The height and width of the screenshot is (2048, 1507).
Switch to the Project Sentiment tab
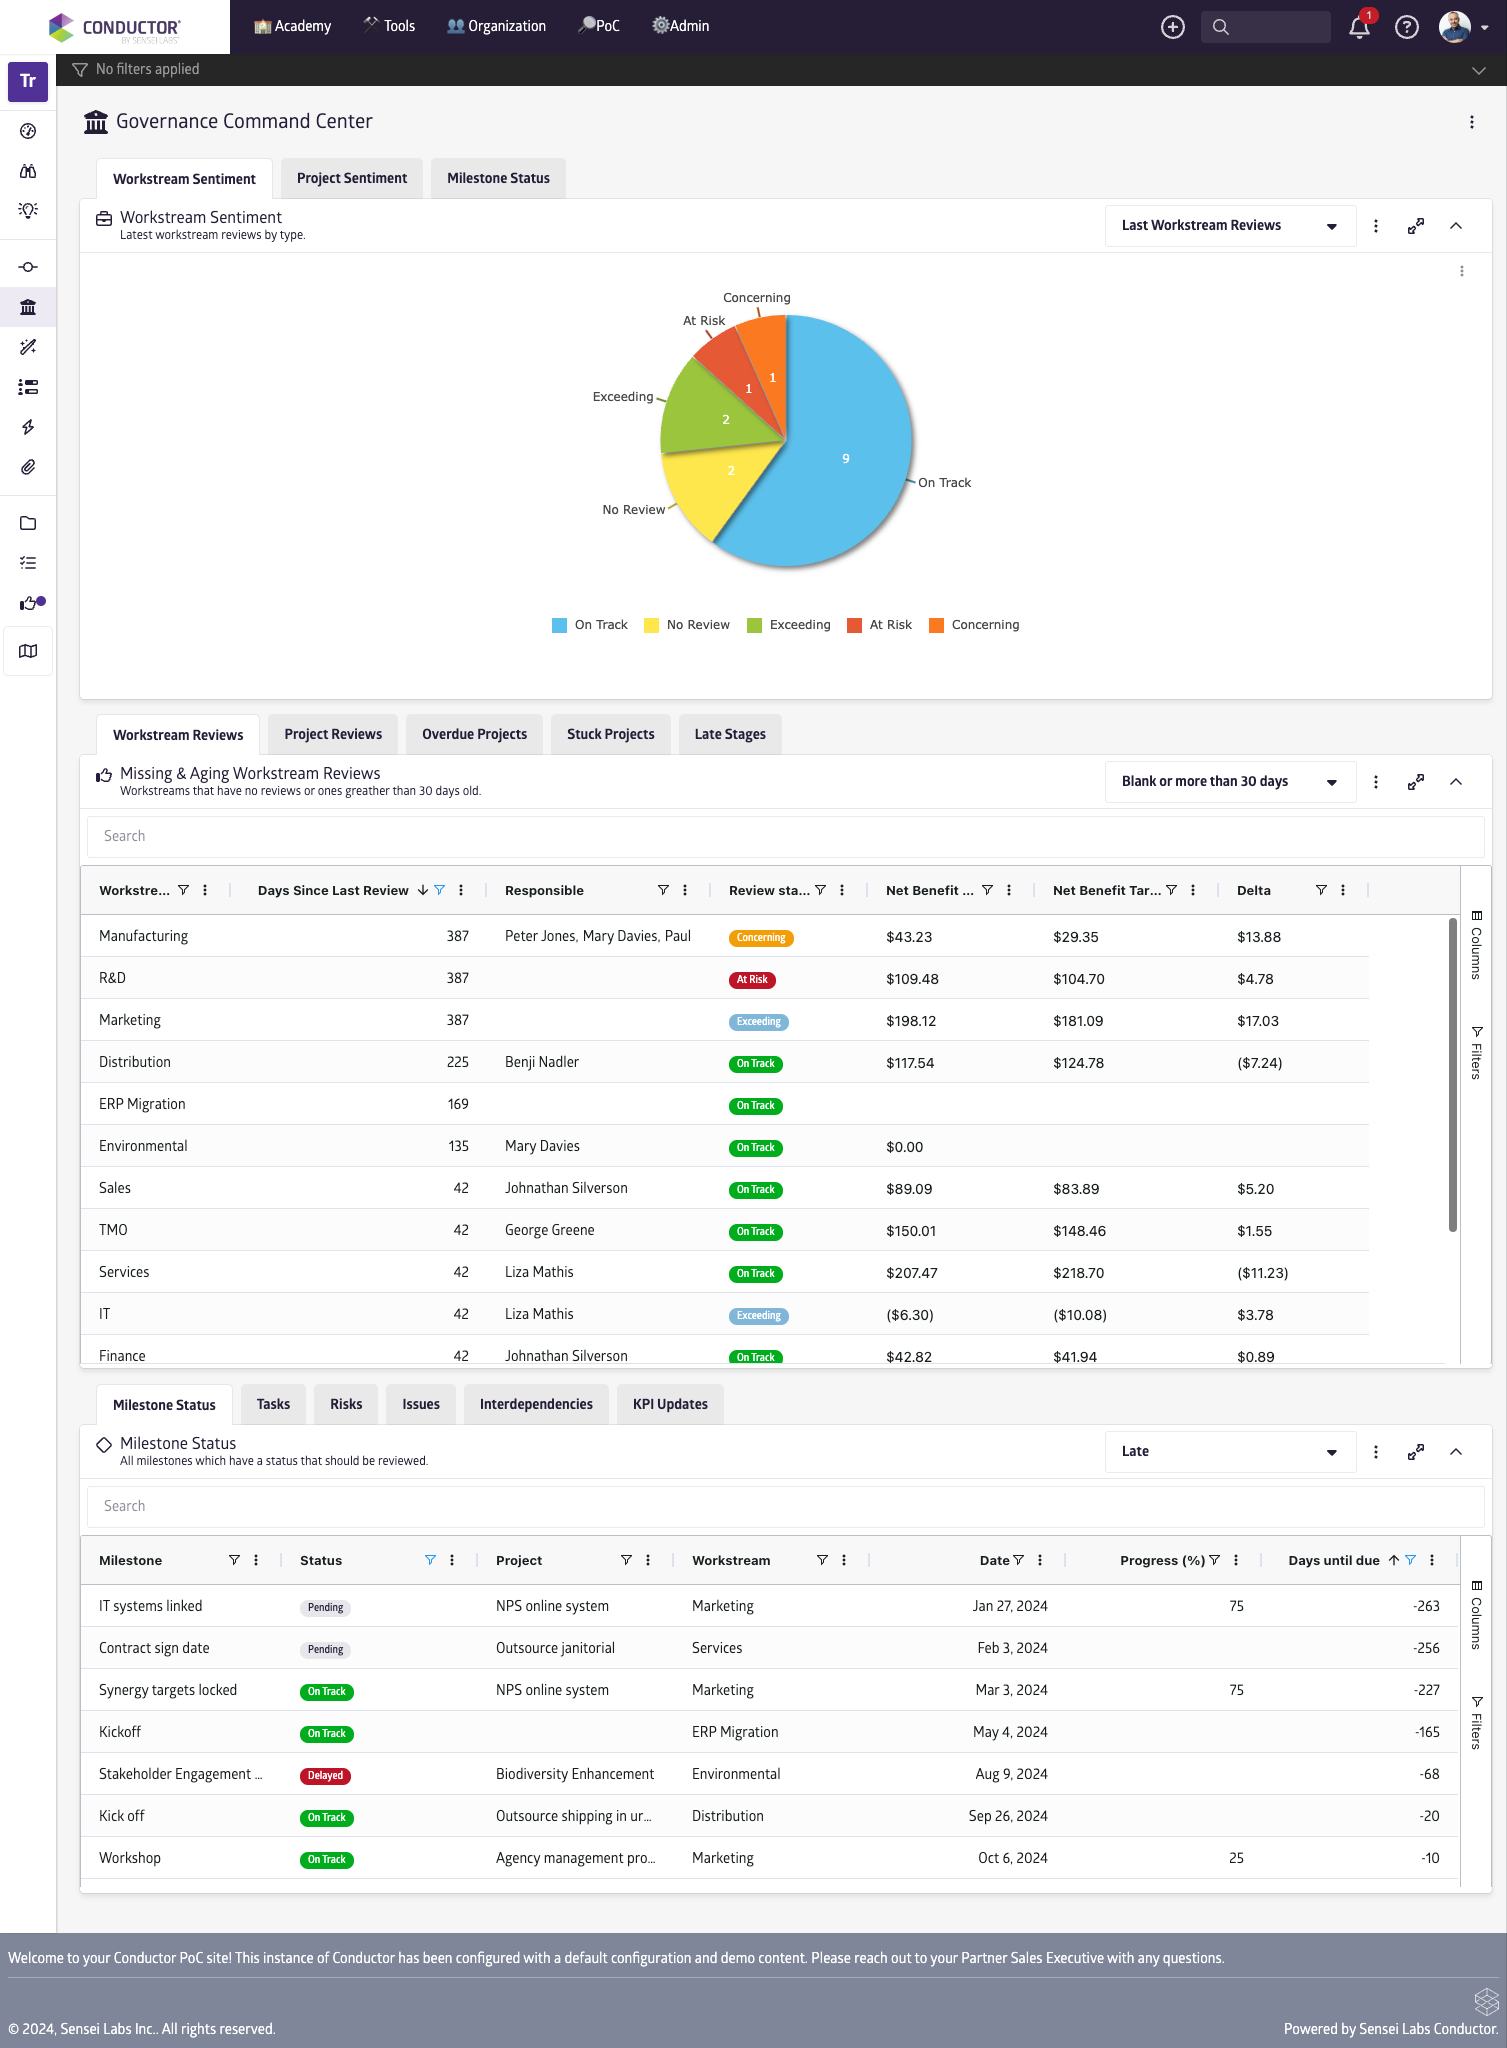[x=351, y=178]
